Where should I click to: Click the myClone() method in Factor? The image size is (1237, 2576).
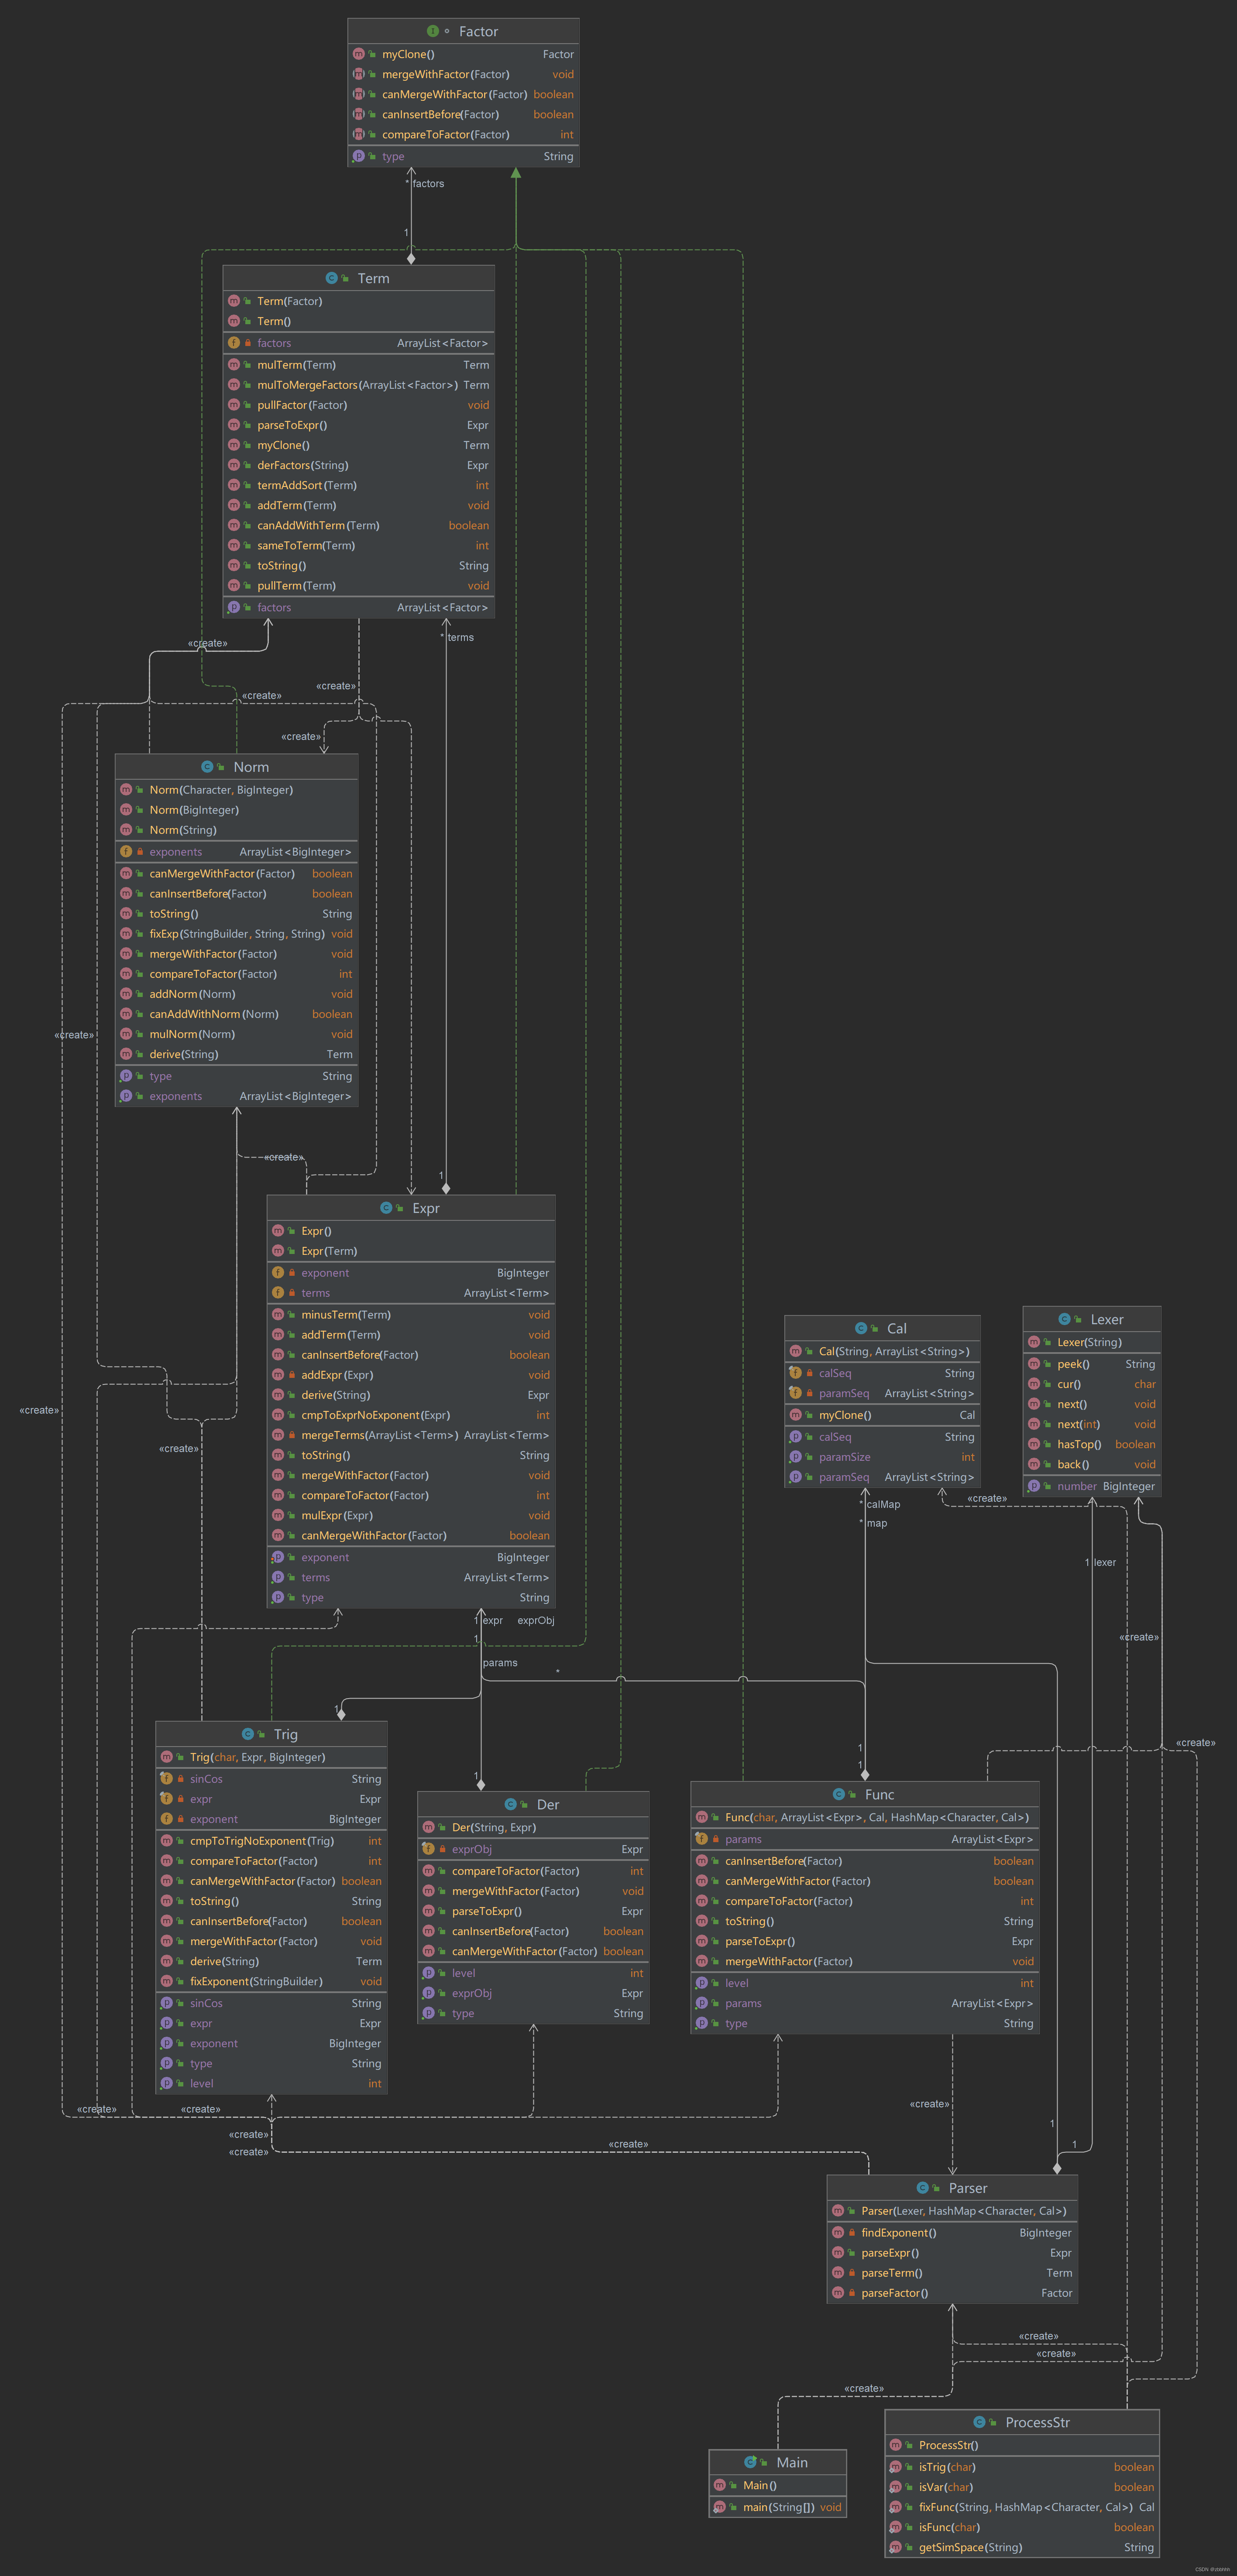pyautogui.click(x=408, y=54)
